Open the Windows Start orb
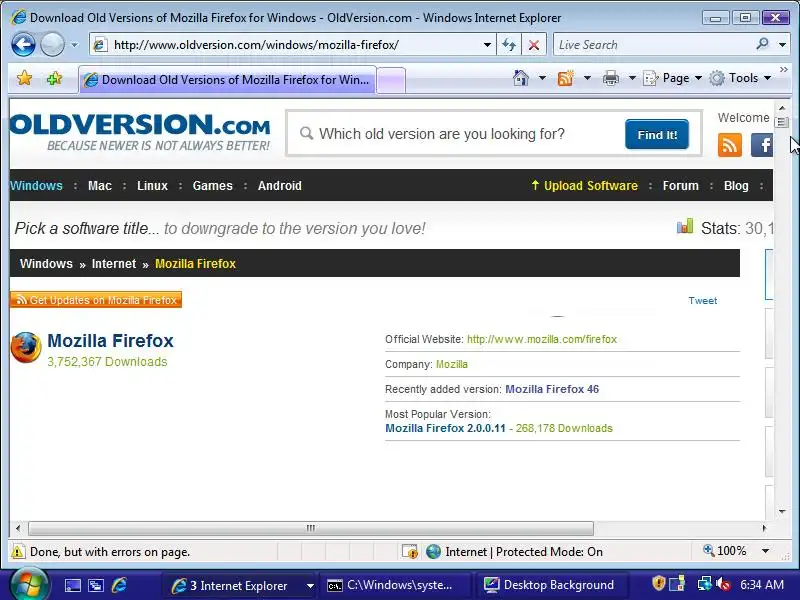800x600 pixels. (x=29, y=585)
